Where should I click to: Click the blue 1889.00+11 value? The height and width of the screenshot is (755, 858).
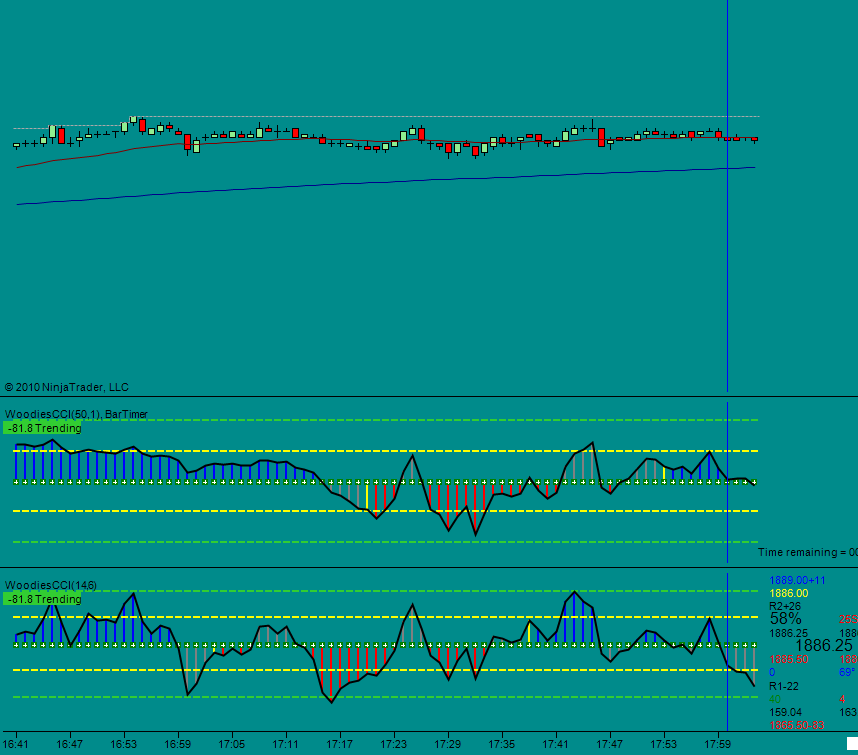(x=797, y=580)
